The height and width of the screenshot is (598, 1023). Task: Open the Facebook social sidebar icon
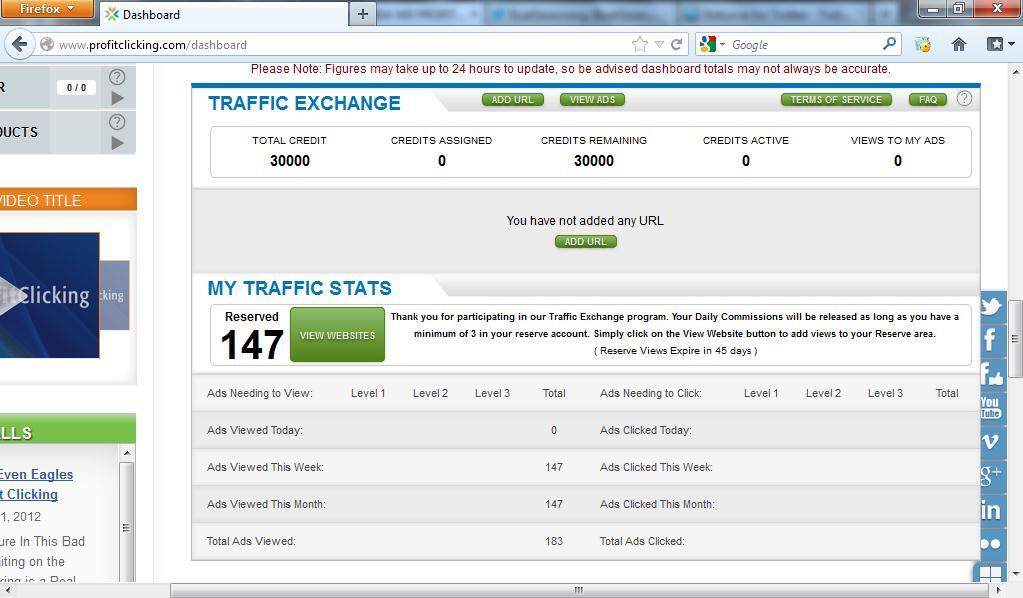tap(990, 339)
